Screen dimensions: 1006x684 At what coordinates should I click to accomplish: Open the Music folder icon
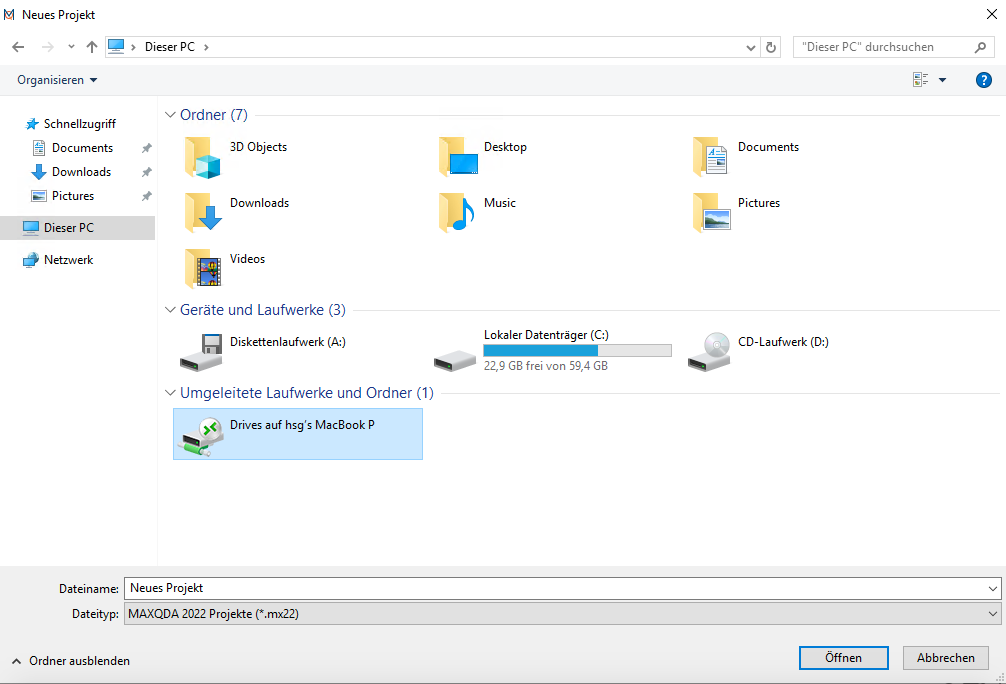tap(457, 212)
